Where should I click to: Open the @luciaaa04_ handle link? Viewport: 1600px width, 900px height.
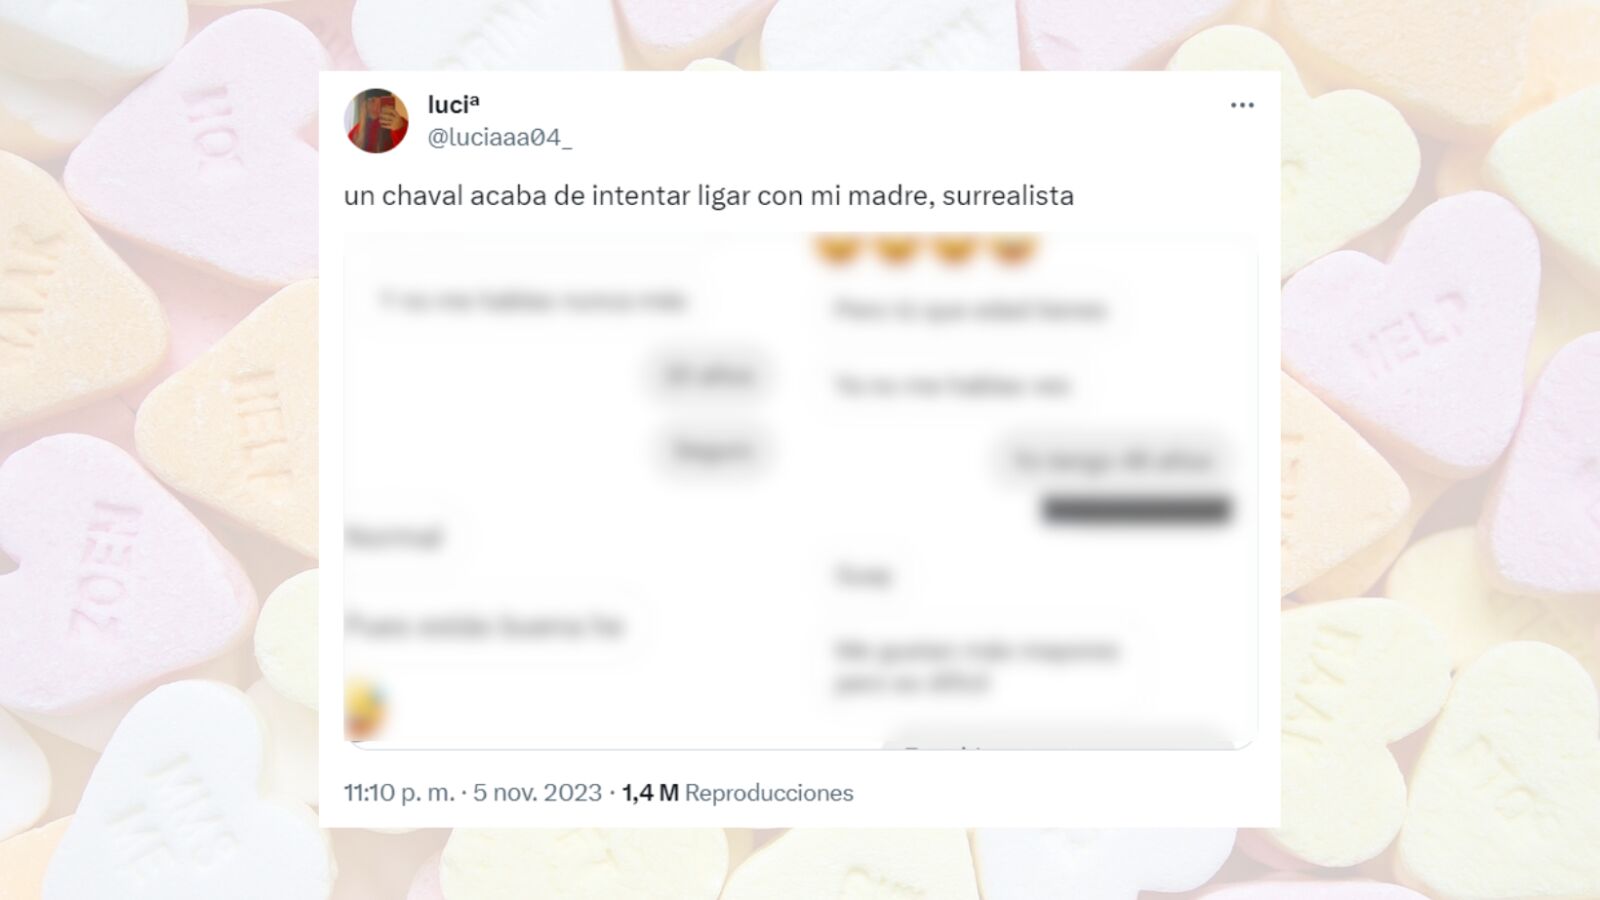[x=499, y=137]
